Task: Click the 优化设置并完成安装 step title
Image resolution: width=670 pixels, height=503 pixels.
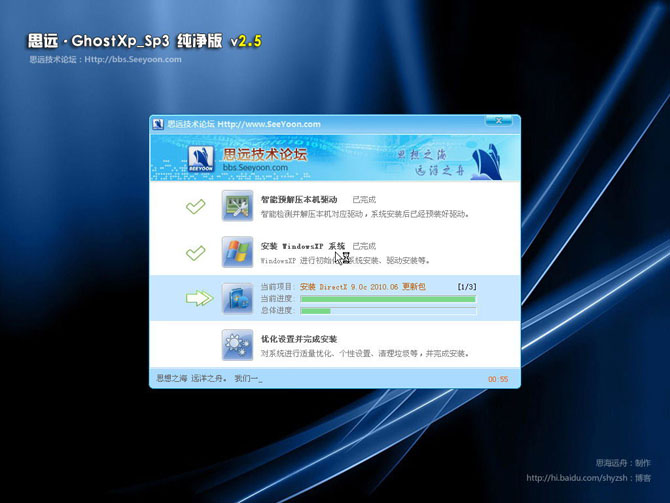Action: click(x=299, y=339)
